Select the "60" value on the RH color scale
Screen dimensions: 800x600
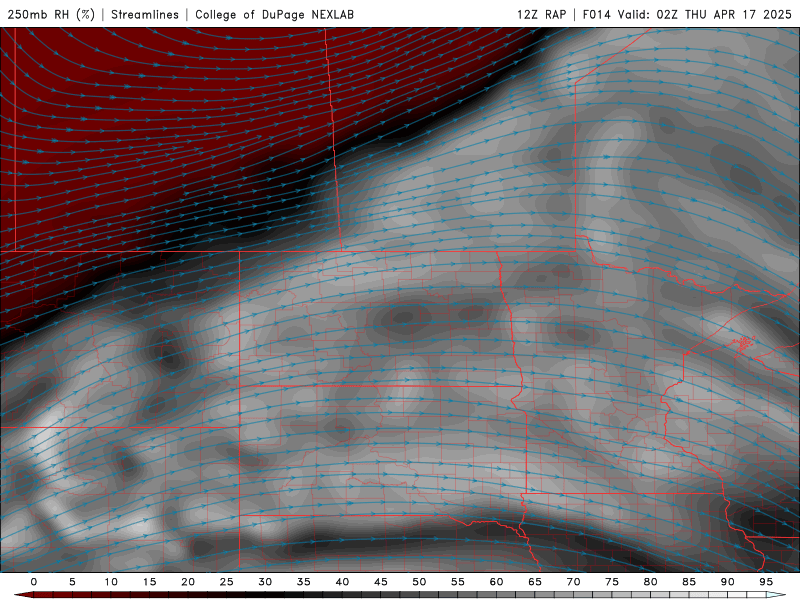click(x=496, y=582)
